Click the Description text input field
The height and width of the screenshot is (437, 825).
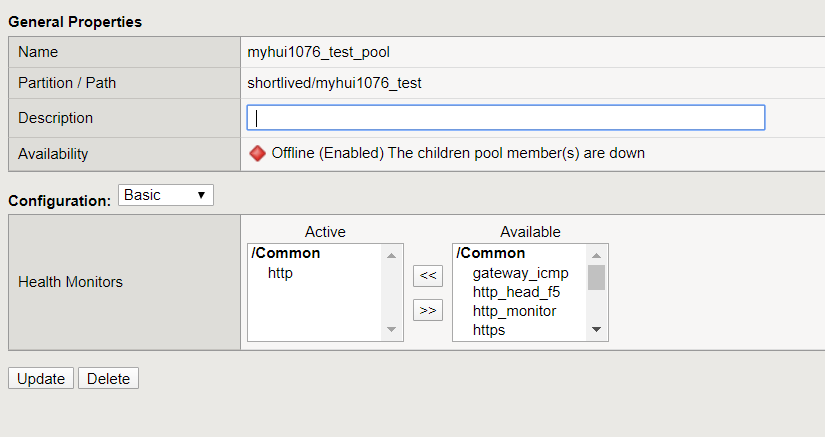click(506, 118)
